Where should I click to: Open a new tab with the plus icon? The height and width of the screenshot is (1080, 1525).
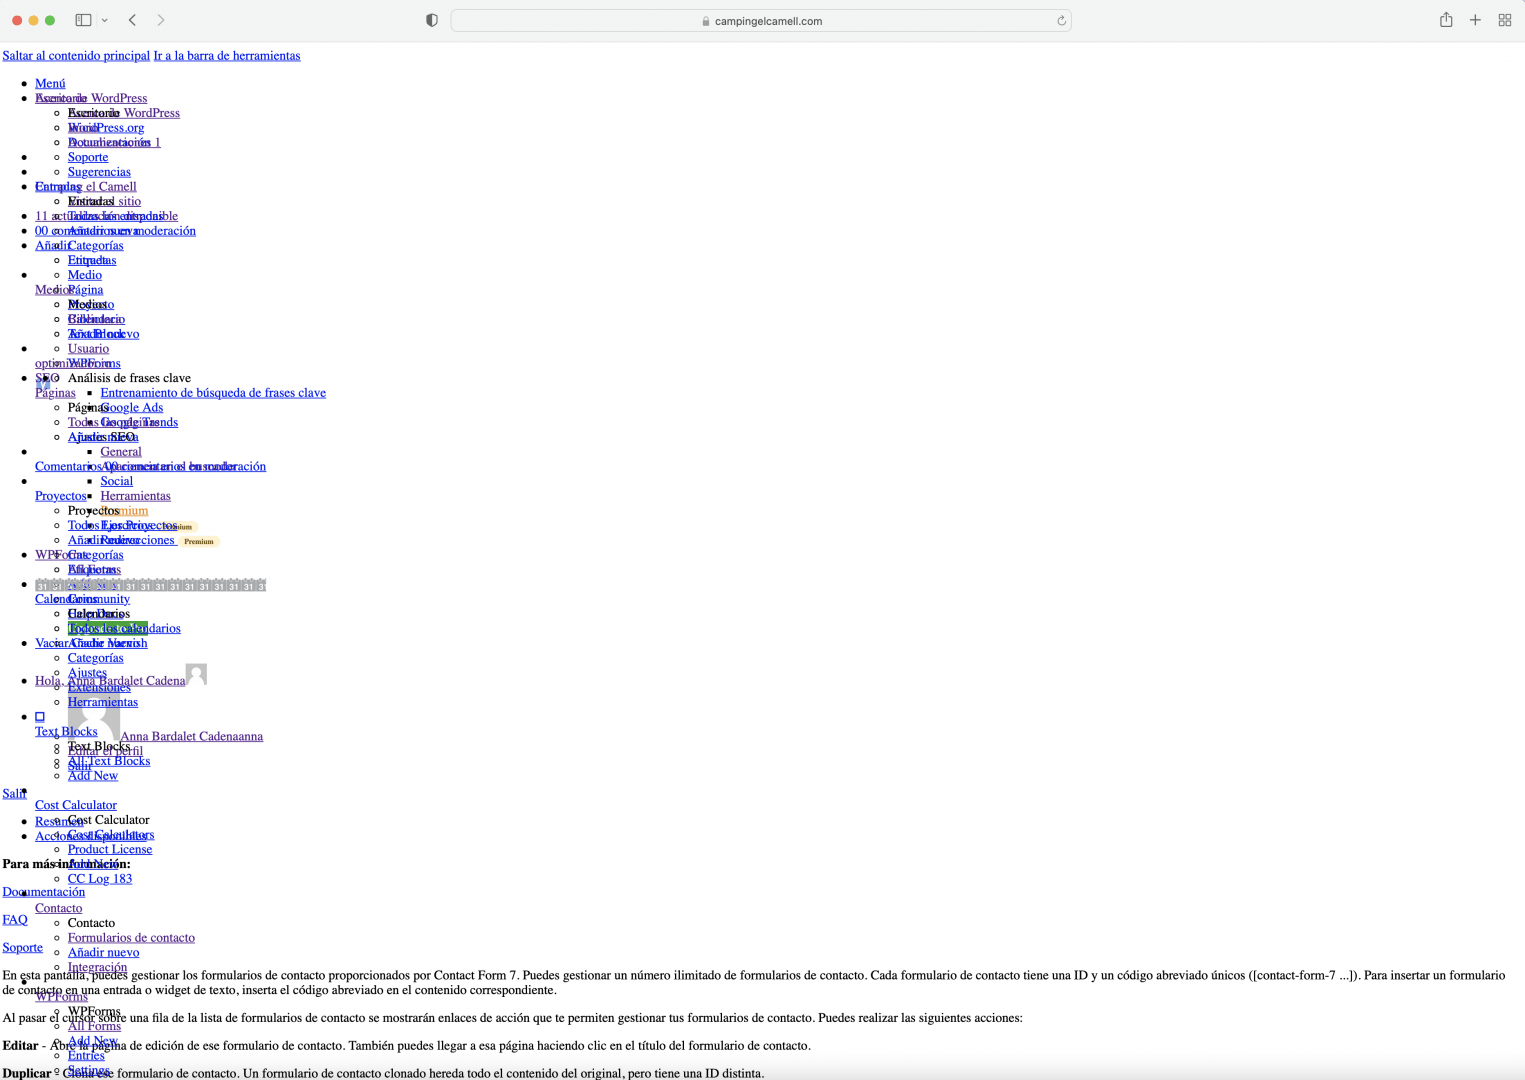[x=1475, y=20]
